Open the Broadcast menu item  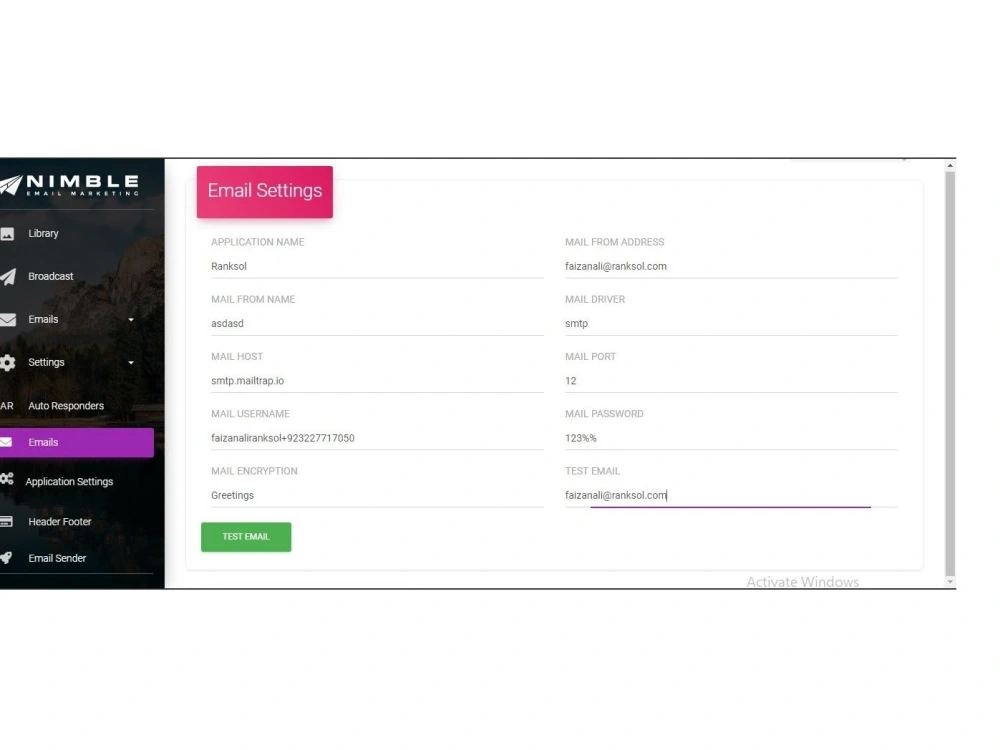click(x=50, y=276)
